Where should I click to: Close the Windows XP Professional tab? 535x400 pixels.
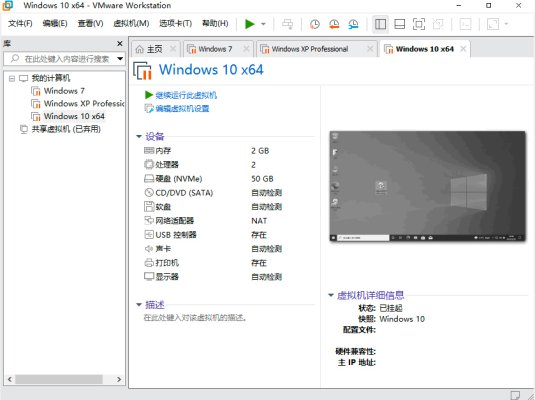[370, 49]
